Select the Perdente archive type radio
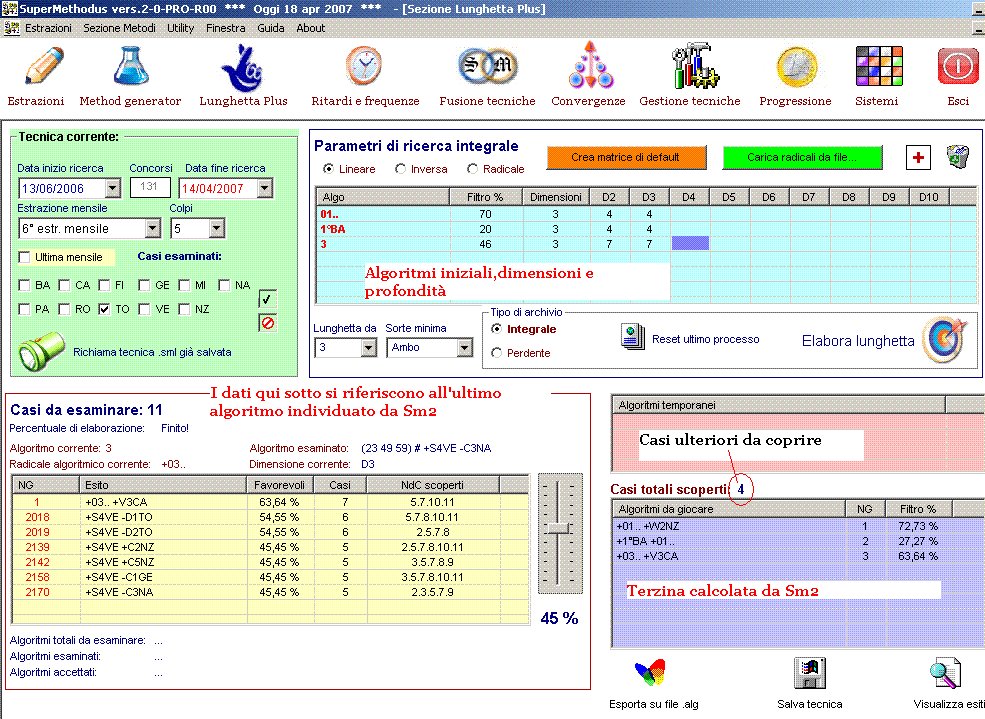 [x=496, y=353]
